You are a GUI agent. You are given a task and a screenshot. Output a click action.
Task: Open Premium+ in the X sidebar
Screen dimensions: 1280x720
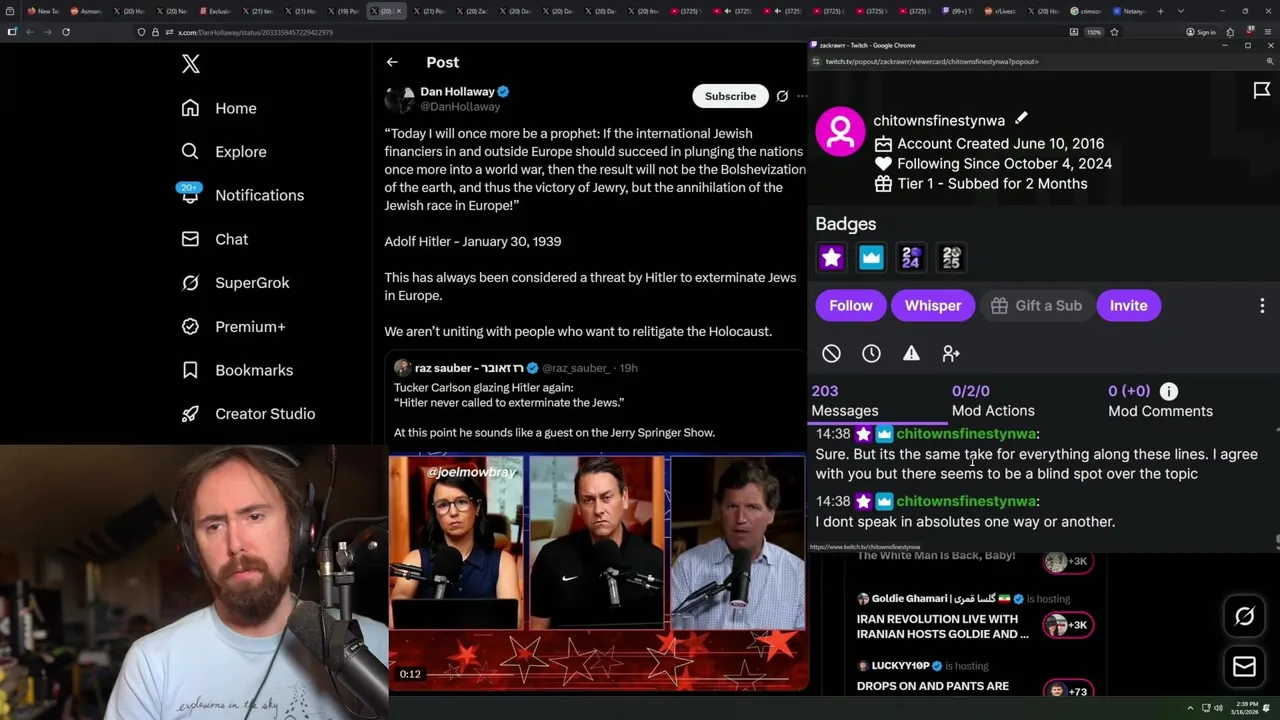tap(233, 326)
